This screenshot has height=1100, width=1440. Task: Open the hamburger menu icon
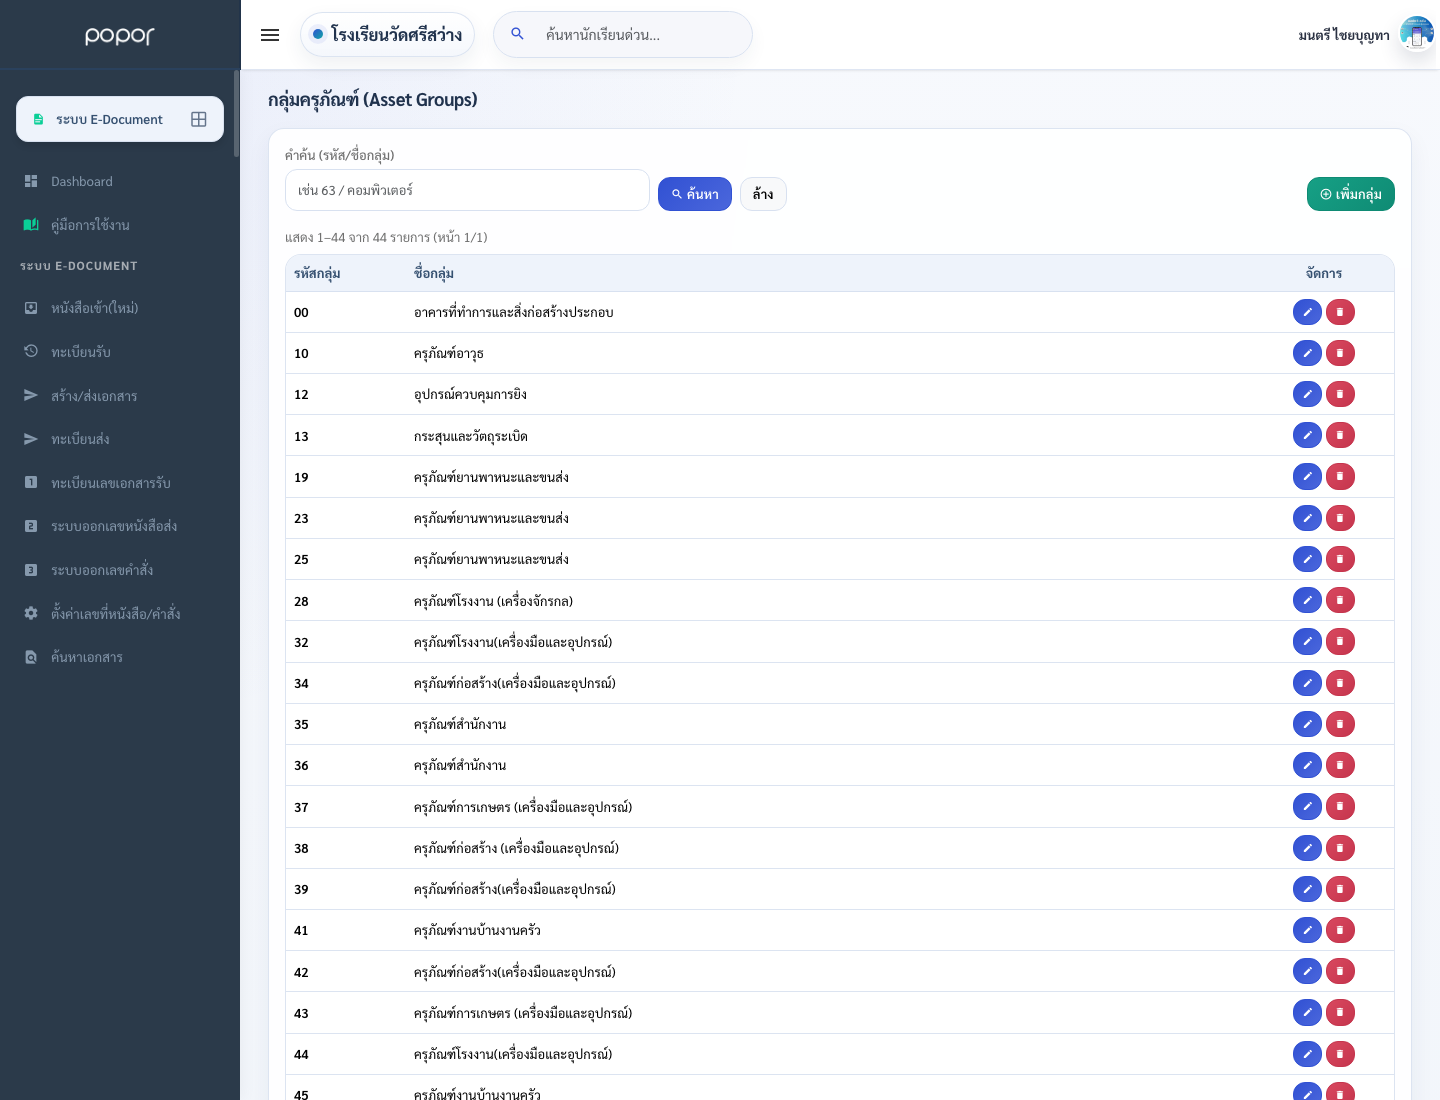(270, 35)
